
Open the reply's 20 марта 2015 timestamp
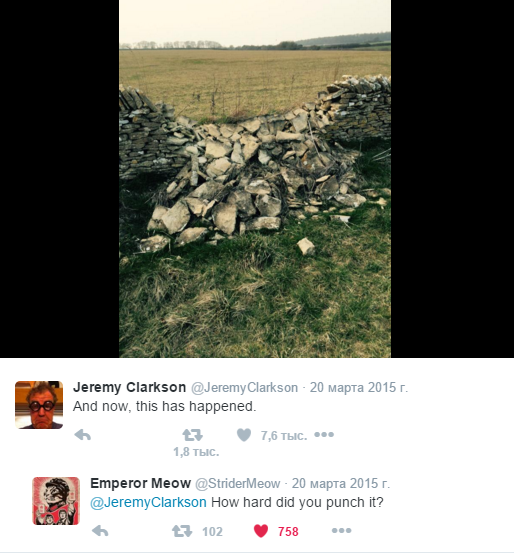point(341,483)
